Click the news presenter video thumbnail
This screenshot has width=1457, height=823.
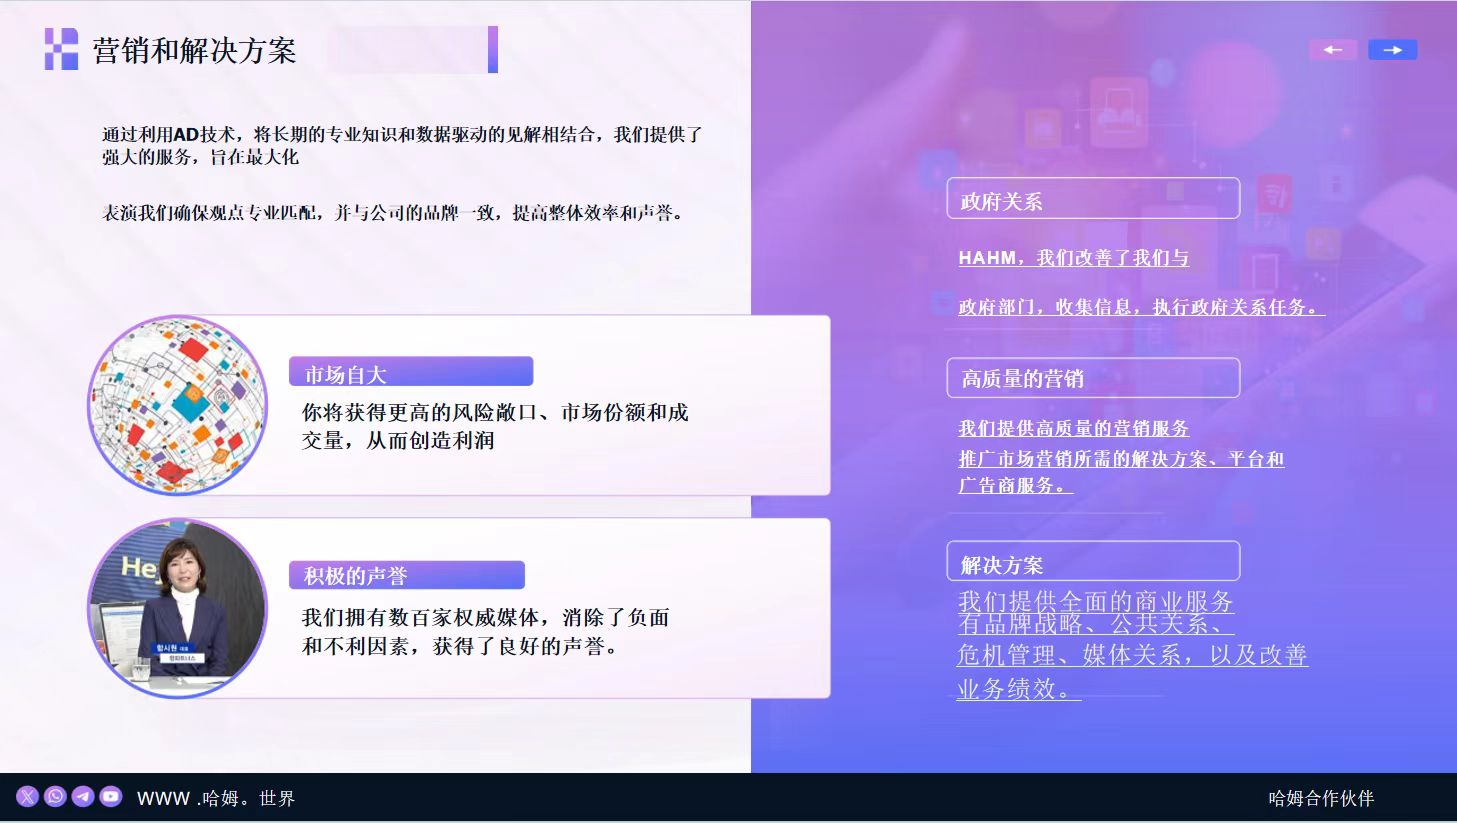[178, 608]
